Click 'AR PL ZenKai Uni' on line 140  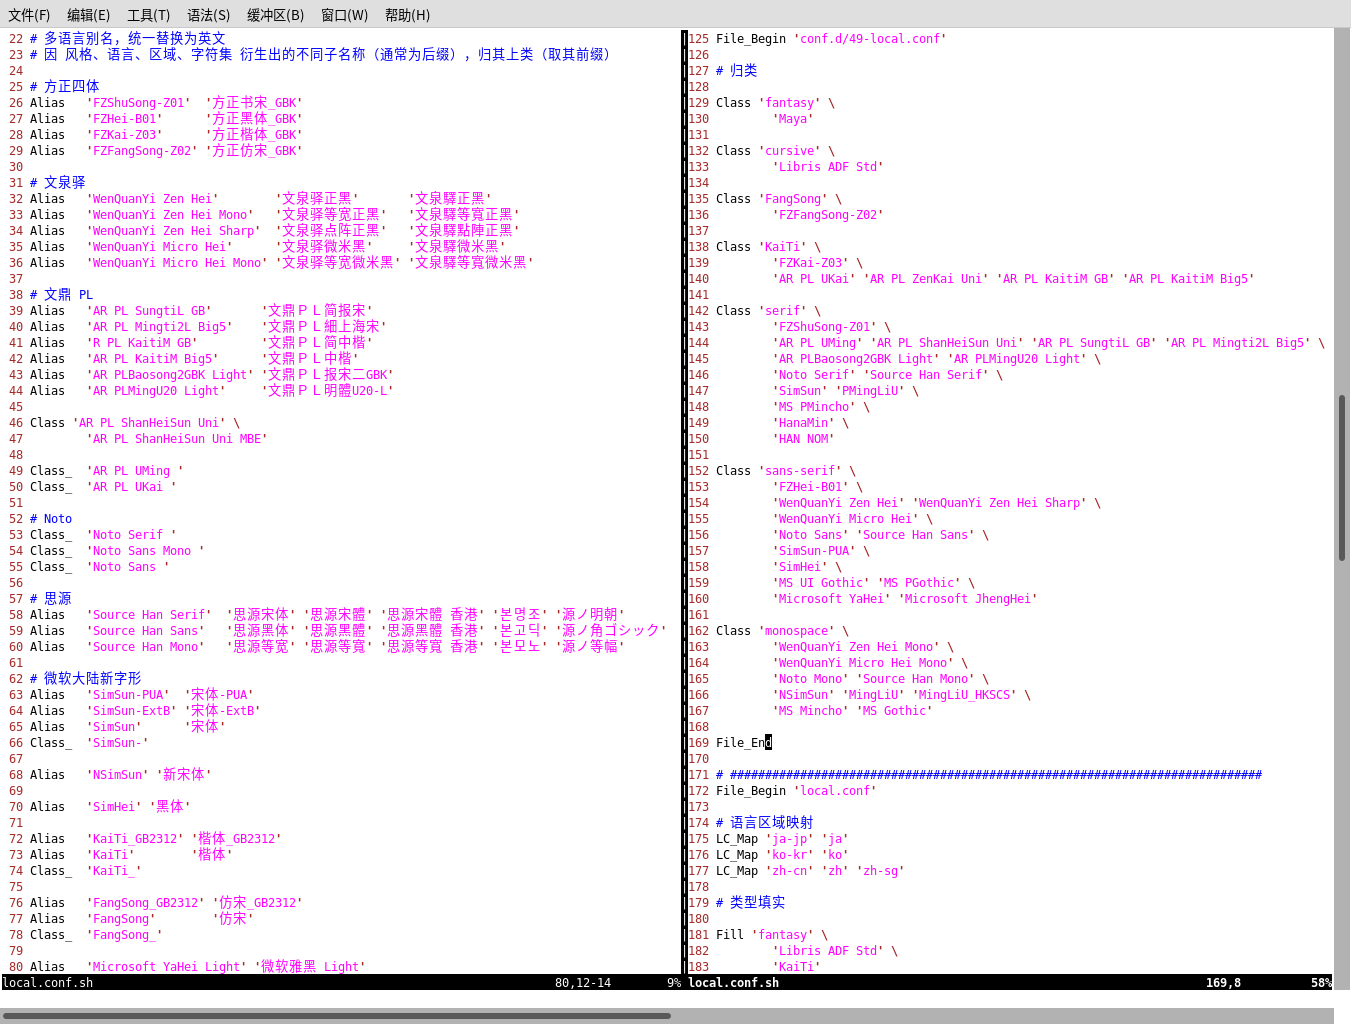coord(926,279)
